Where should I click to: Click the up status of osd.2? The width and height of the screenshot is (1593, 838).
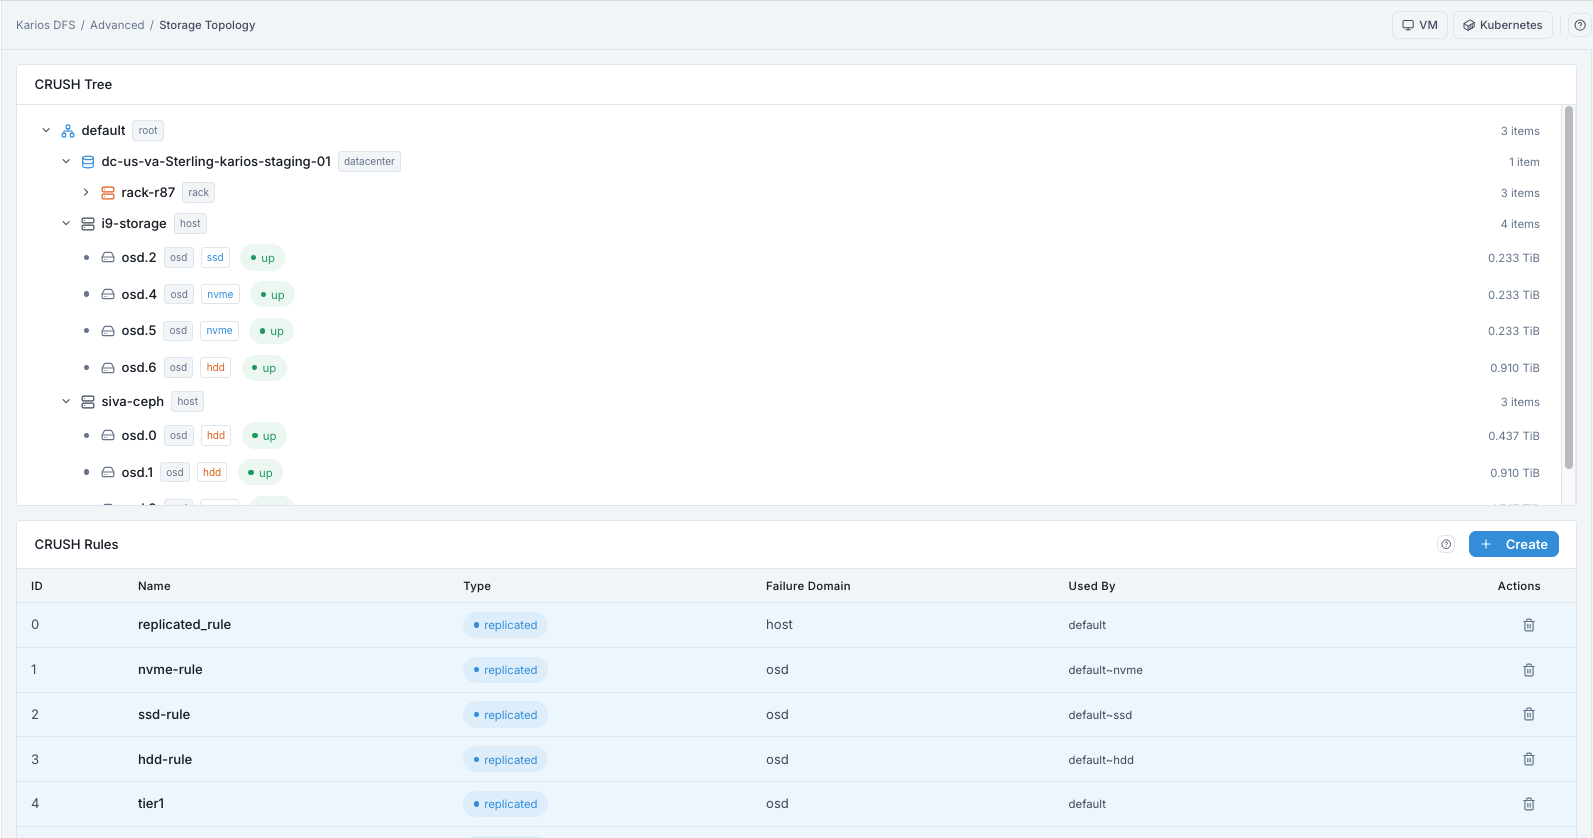pyautogui.click(x=262, y=258)
